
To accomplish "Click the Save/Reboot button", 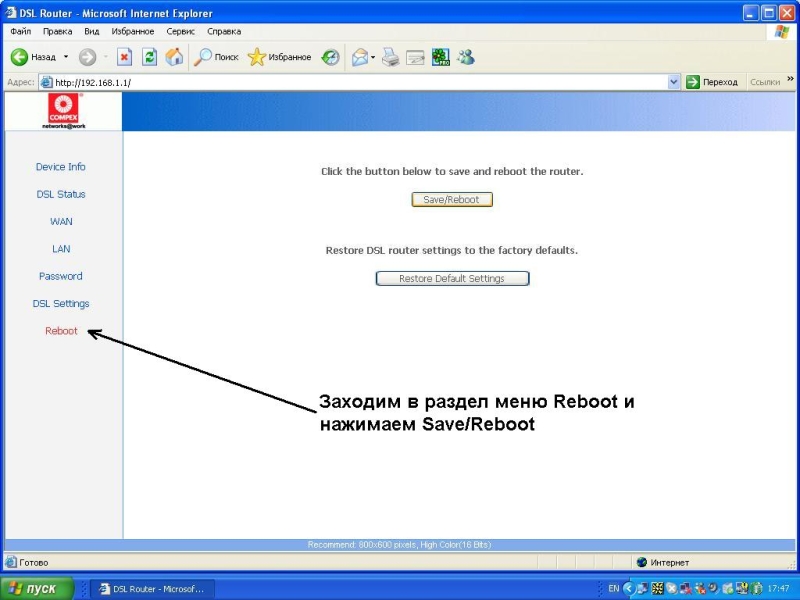I will 452,199.
